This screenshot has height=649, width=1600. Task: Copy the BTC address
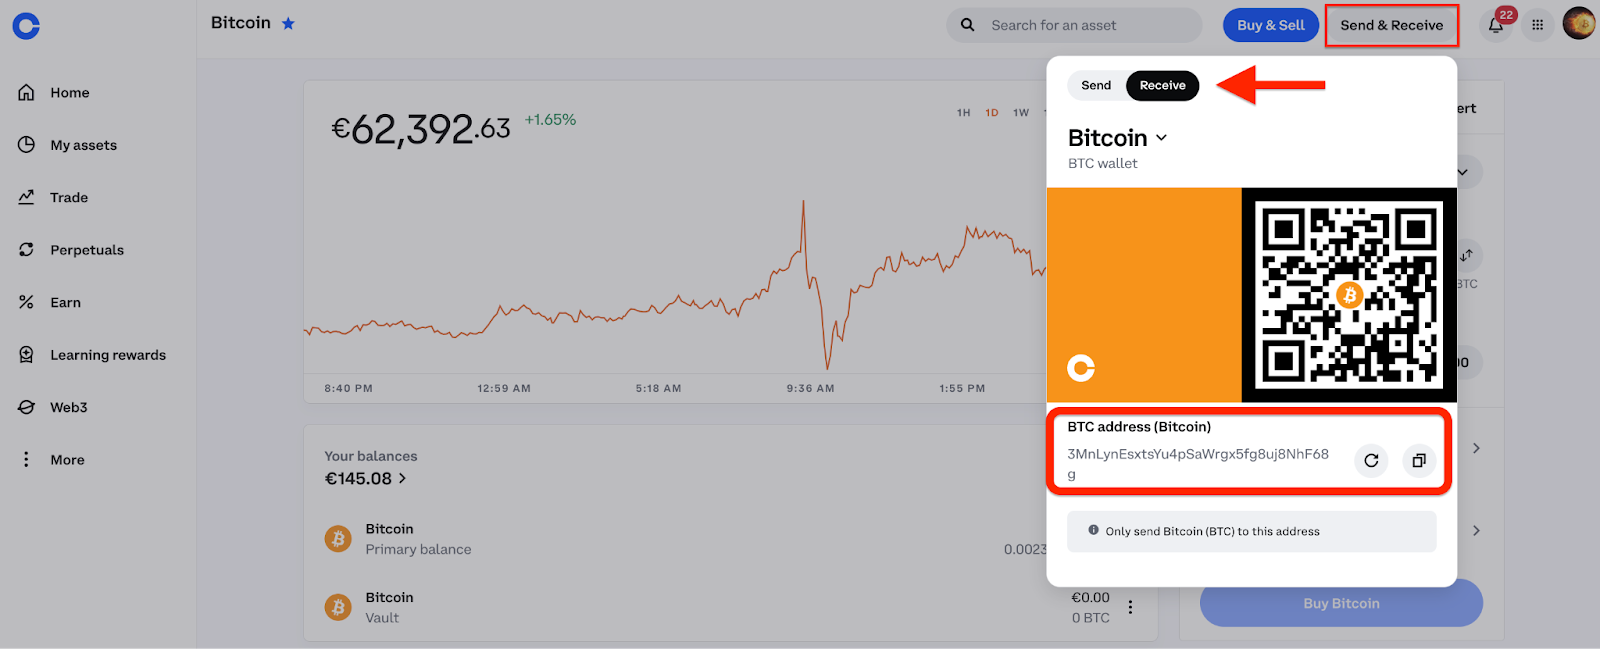coord(1418,461)
